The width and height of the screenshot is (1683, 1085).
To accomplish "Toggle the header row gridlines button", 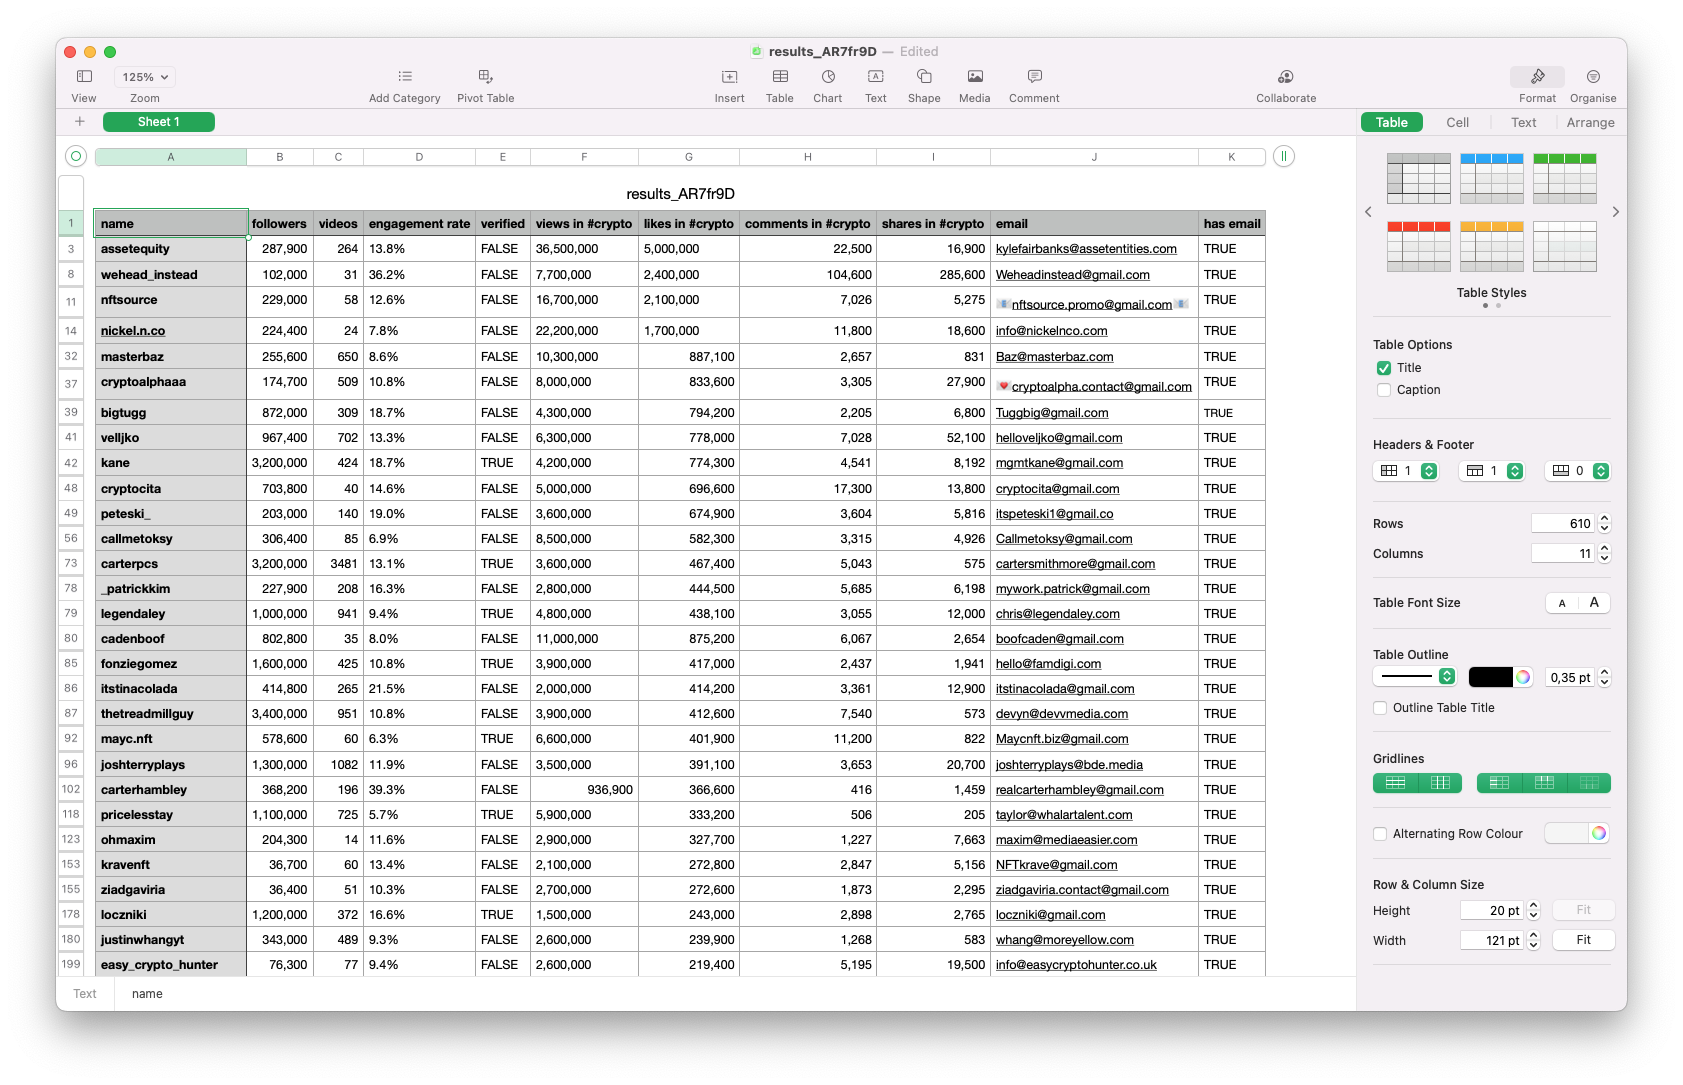I will 1544,783.
